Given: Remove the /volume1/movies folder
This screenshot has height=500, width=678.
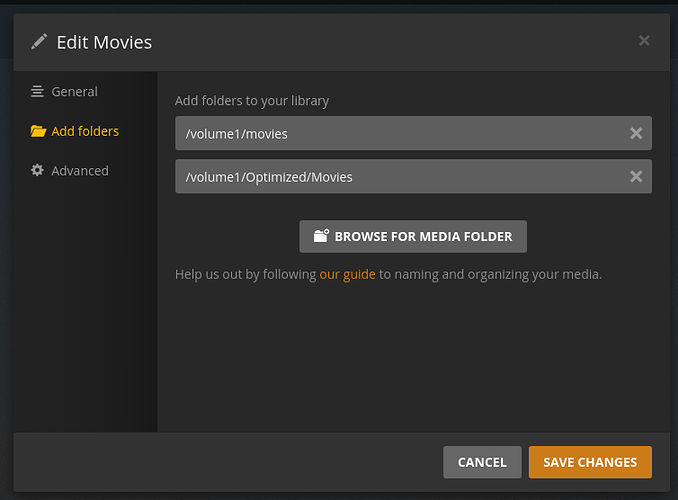Looking at the screenshot, I should click(x=636, y=133).
